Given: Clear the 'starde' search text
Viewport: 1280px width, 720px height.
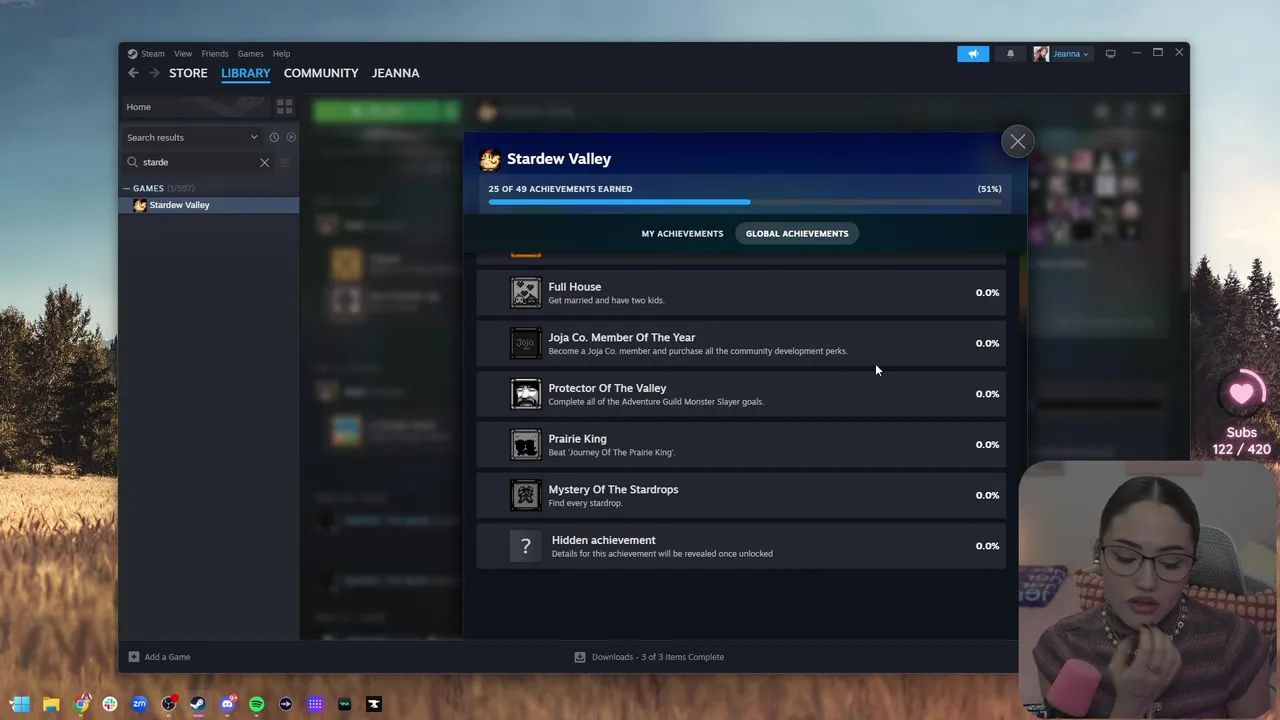Looking at the screenshot, I should [264, 162].
